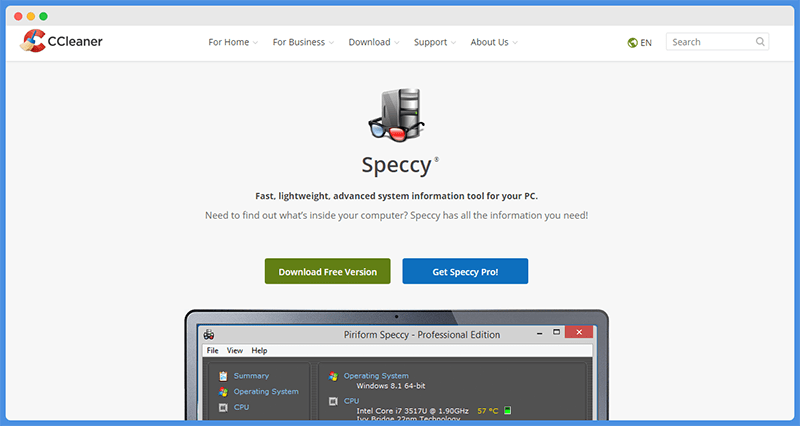Select Operating System in the Speccy sidebar
800x426 pixels.
coord(266,392)
